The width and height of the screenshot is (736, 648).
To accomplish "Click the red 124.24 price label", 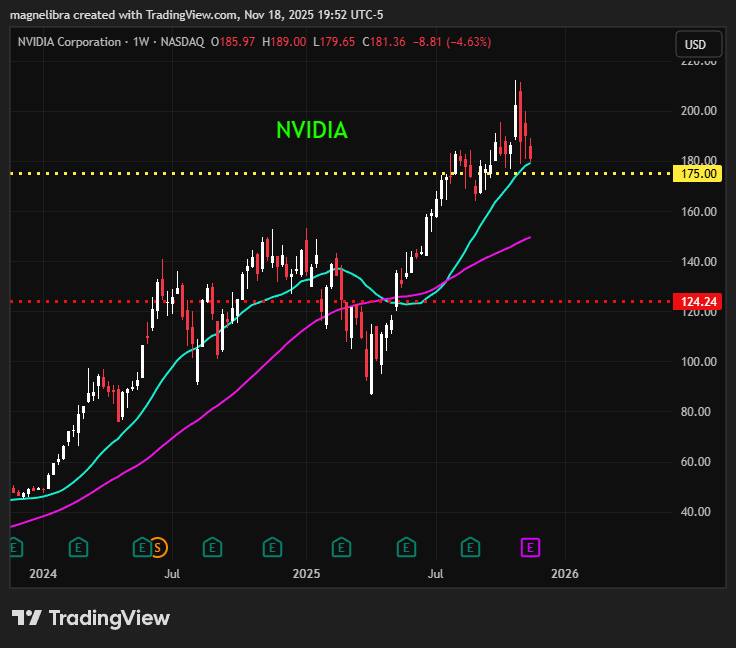I will click(698, 301).
